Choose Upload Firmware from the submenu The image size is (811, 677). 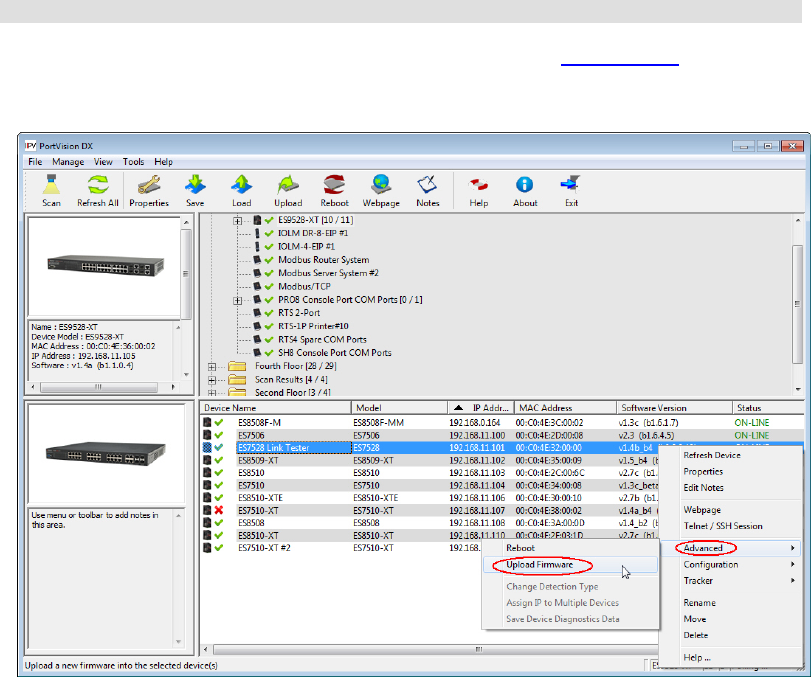pos(570,565)
